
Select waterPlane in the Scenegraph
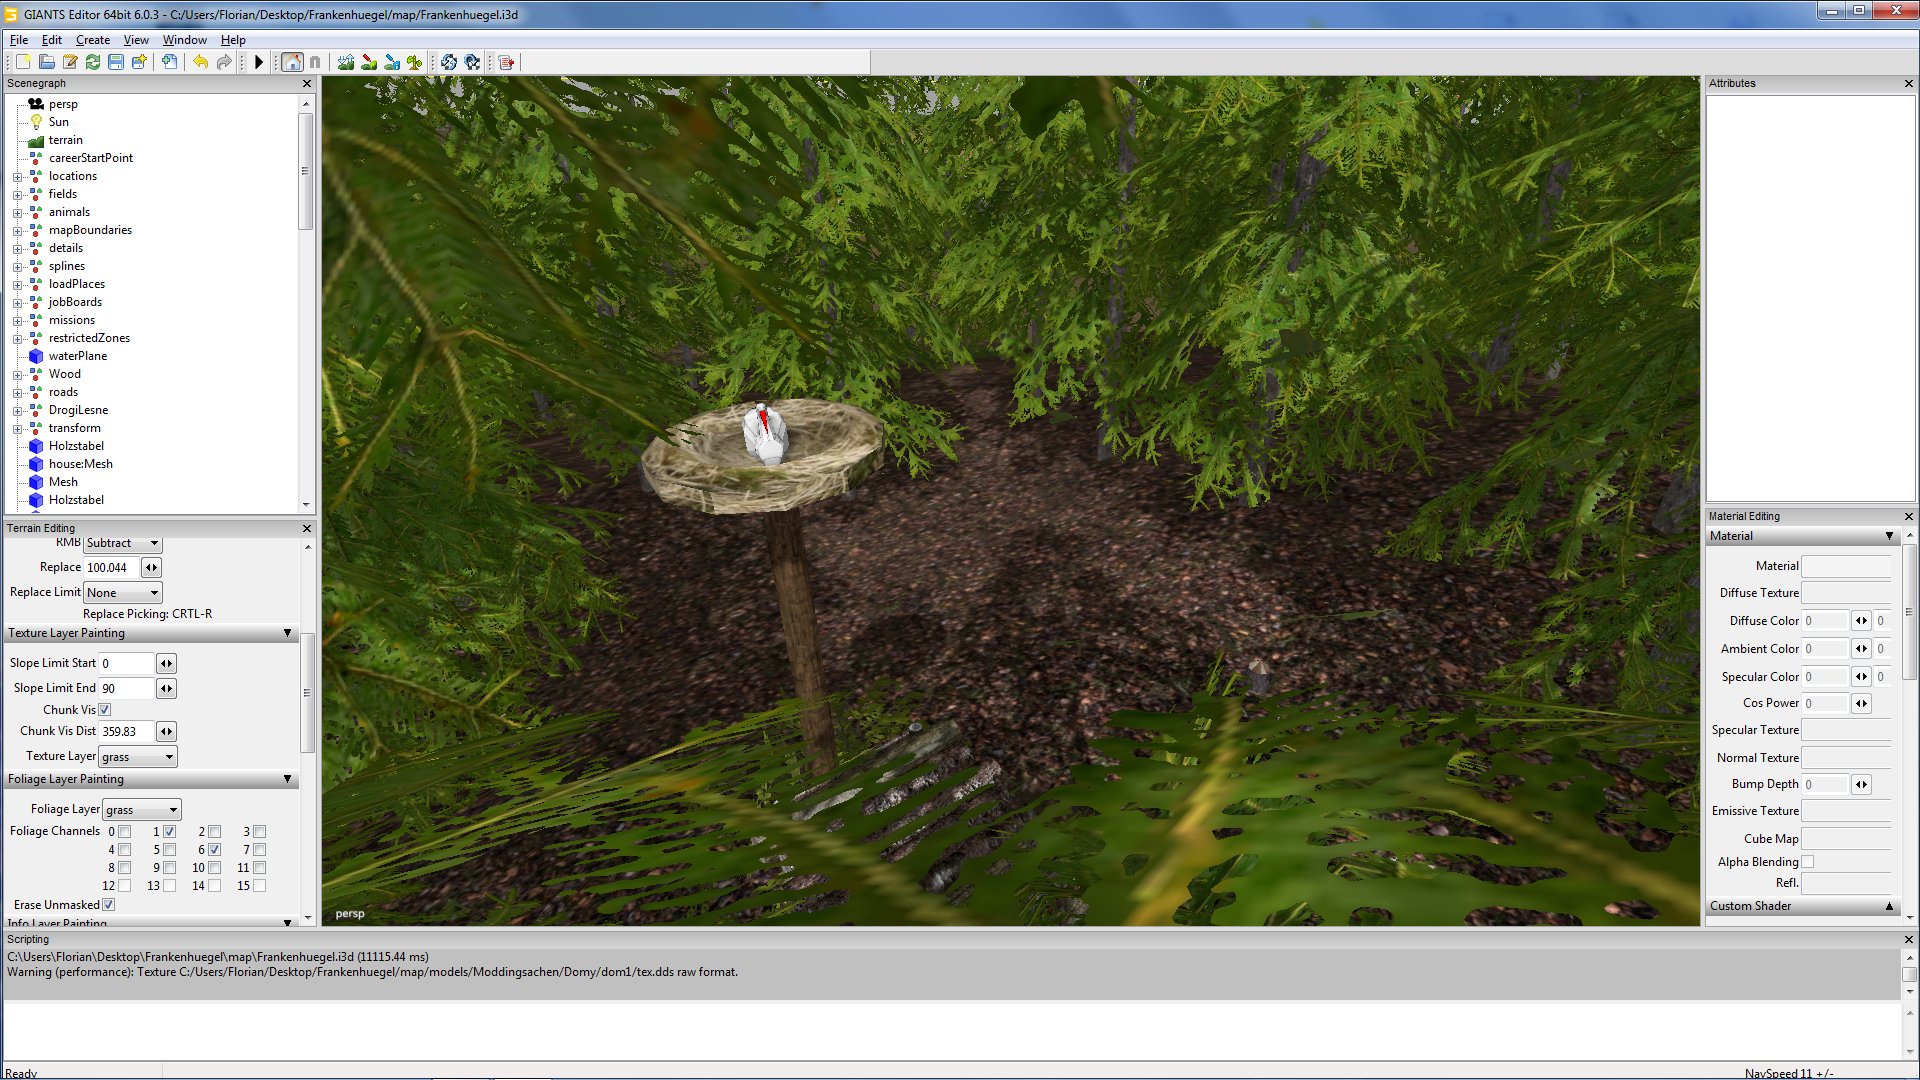78,356
